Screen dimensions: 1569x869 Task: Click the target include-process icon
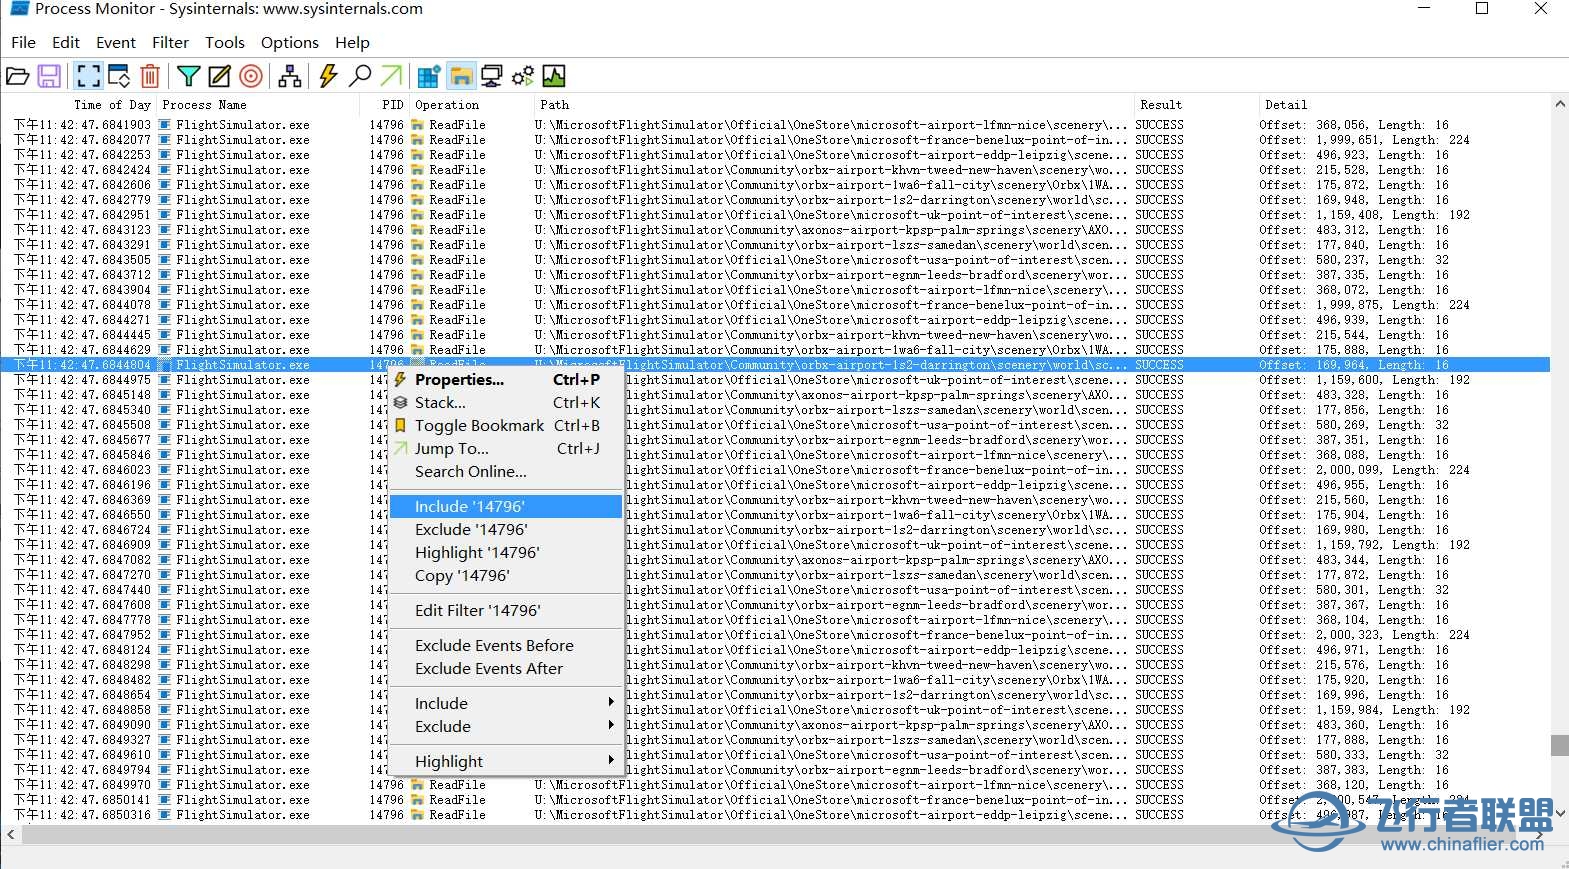click(251, 76)
